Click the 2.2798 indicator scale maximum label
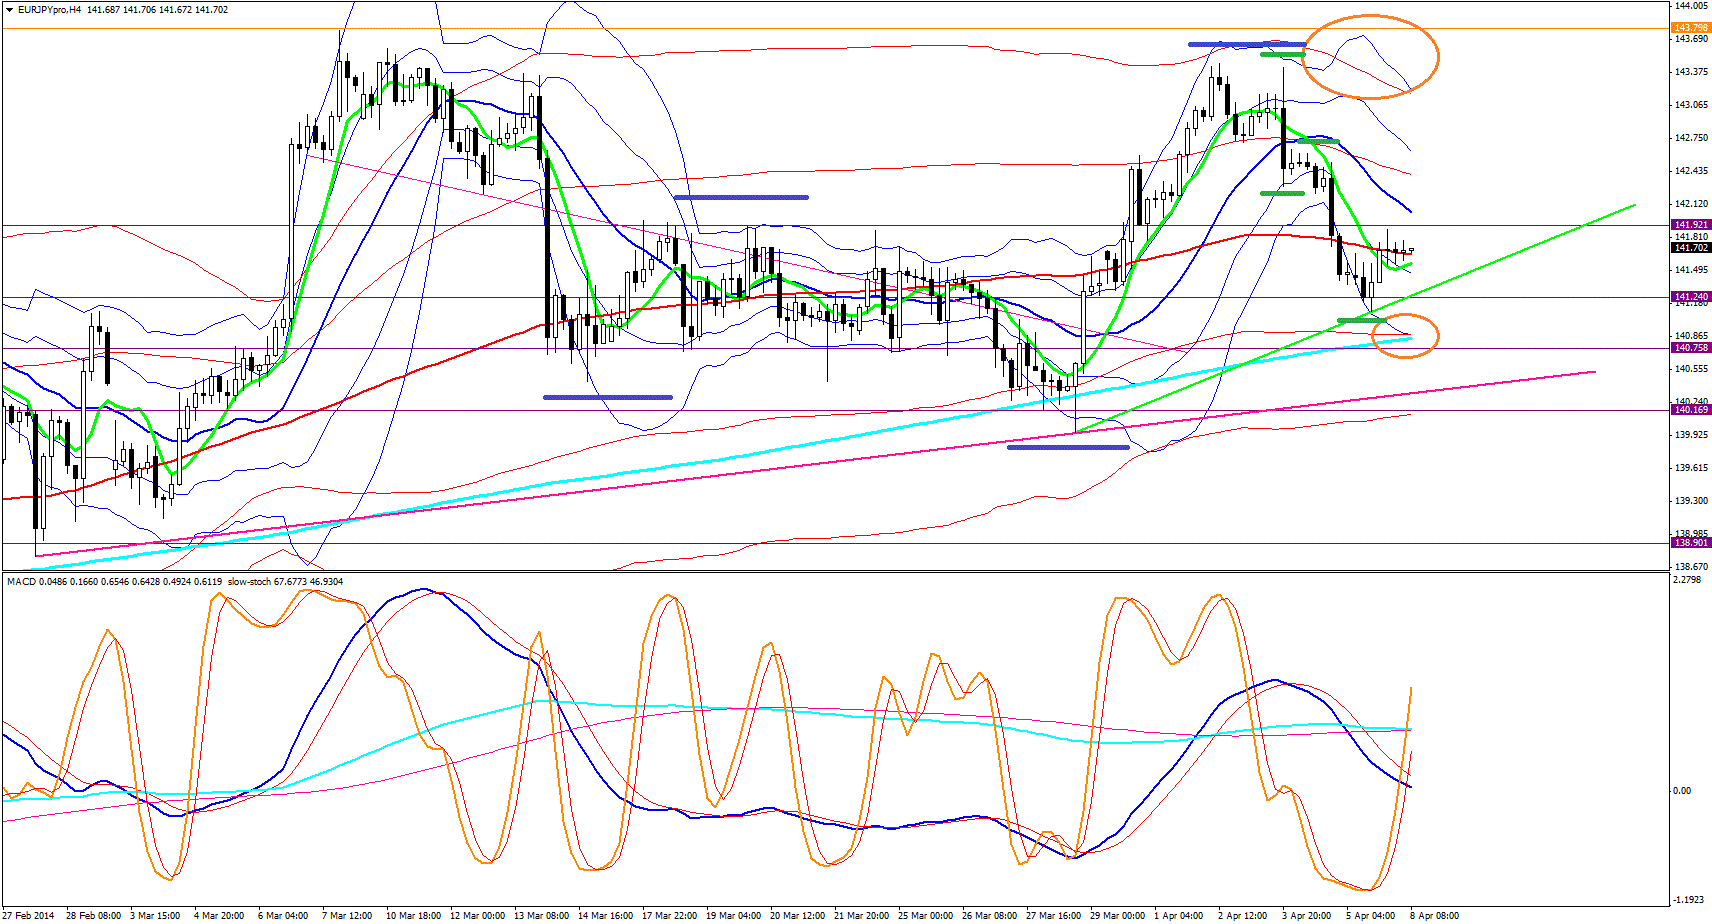 (1687, 580)
